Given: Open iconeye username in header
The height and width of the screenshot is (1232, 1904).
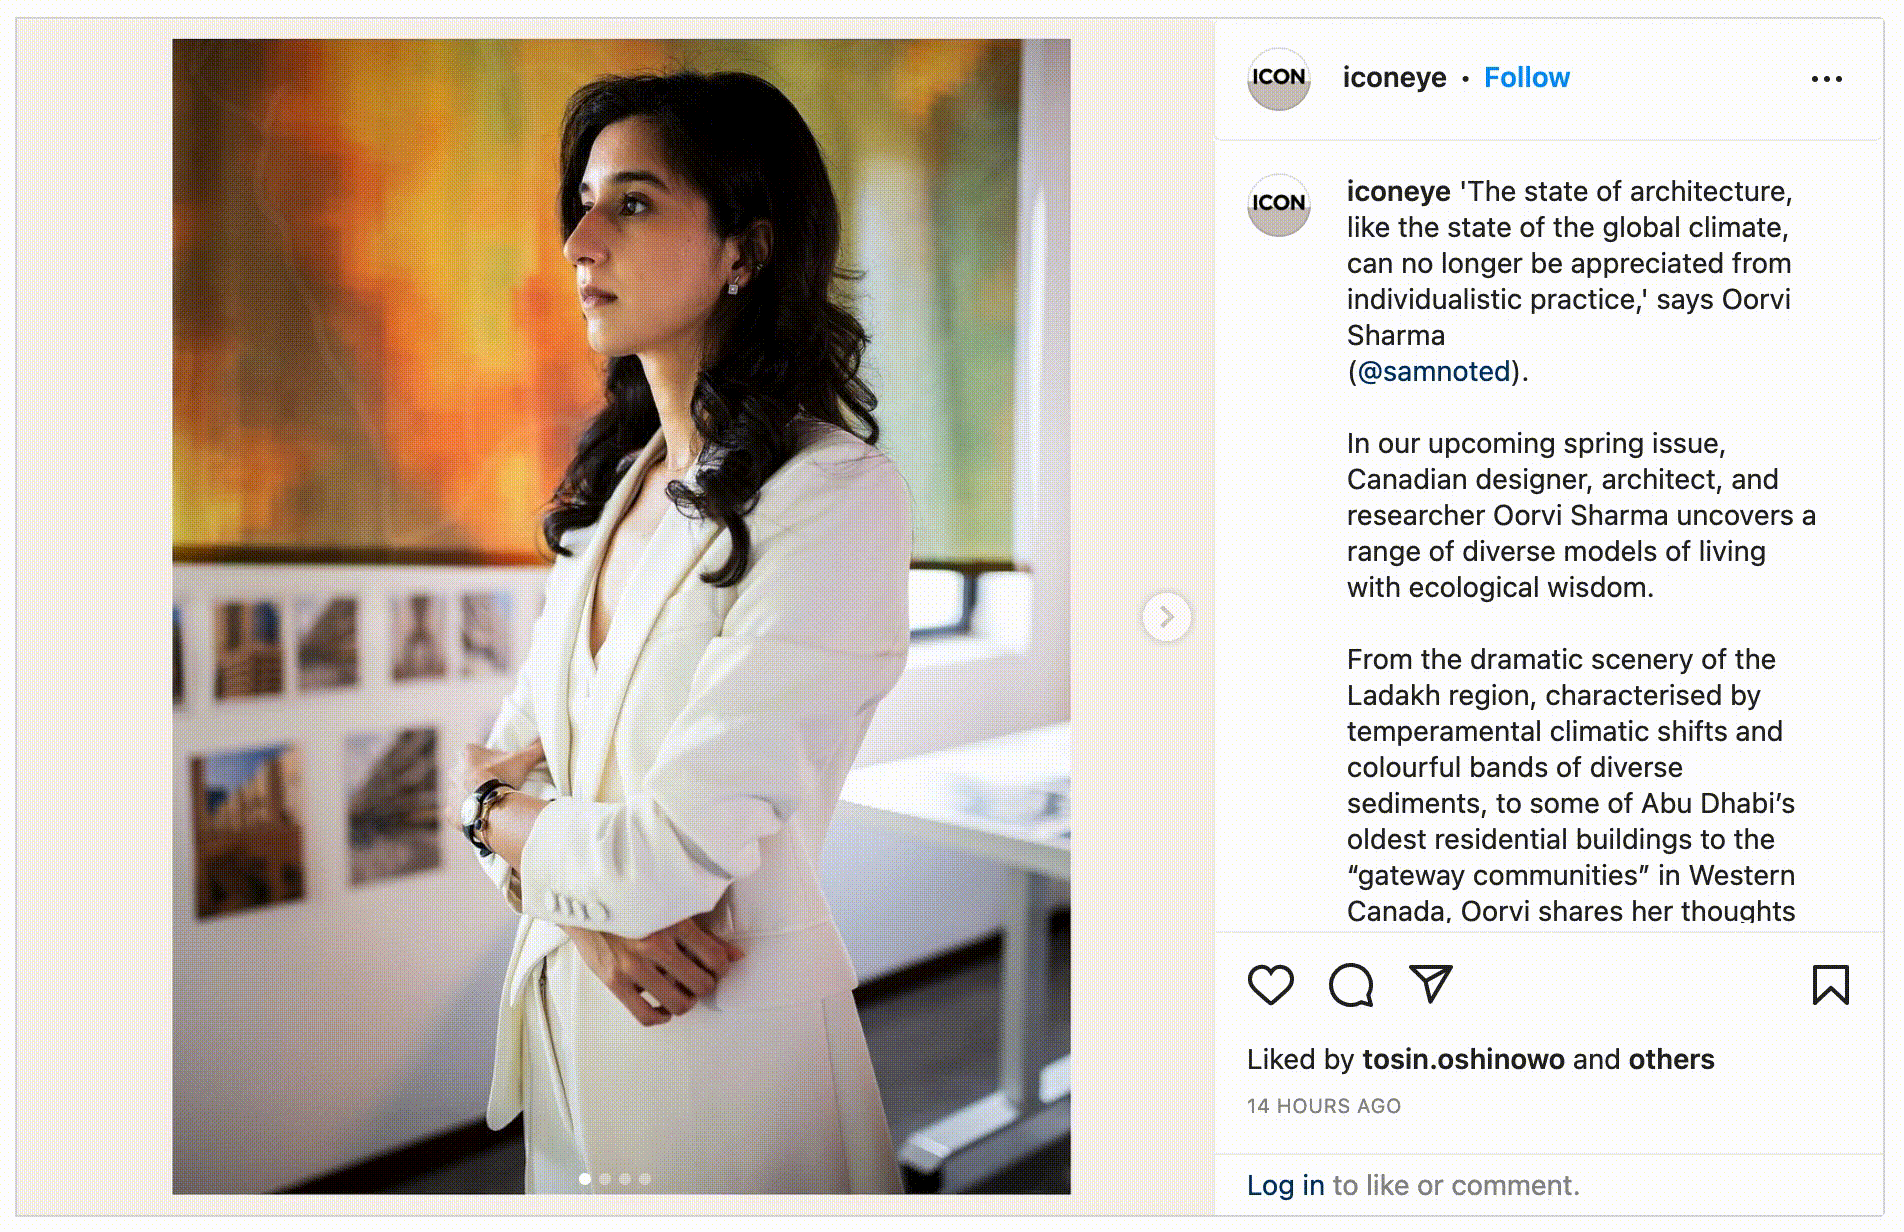Looking at the screenshot, I should coord(1394,78).
